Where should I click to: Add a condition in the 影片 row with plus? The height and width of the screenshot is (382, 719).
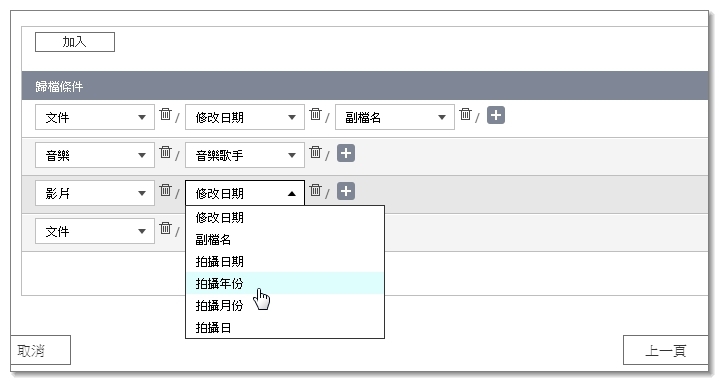(x=346, y=191)
